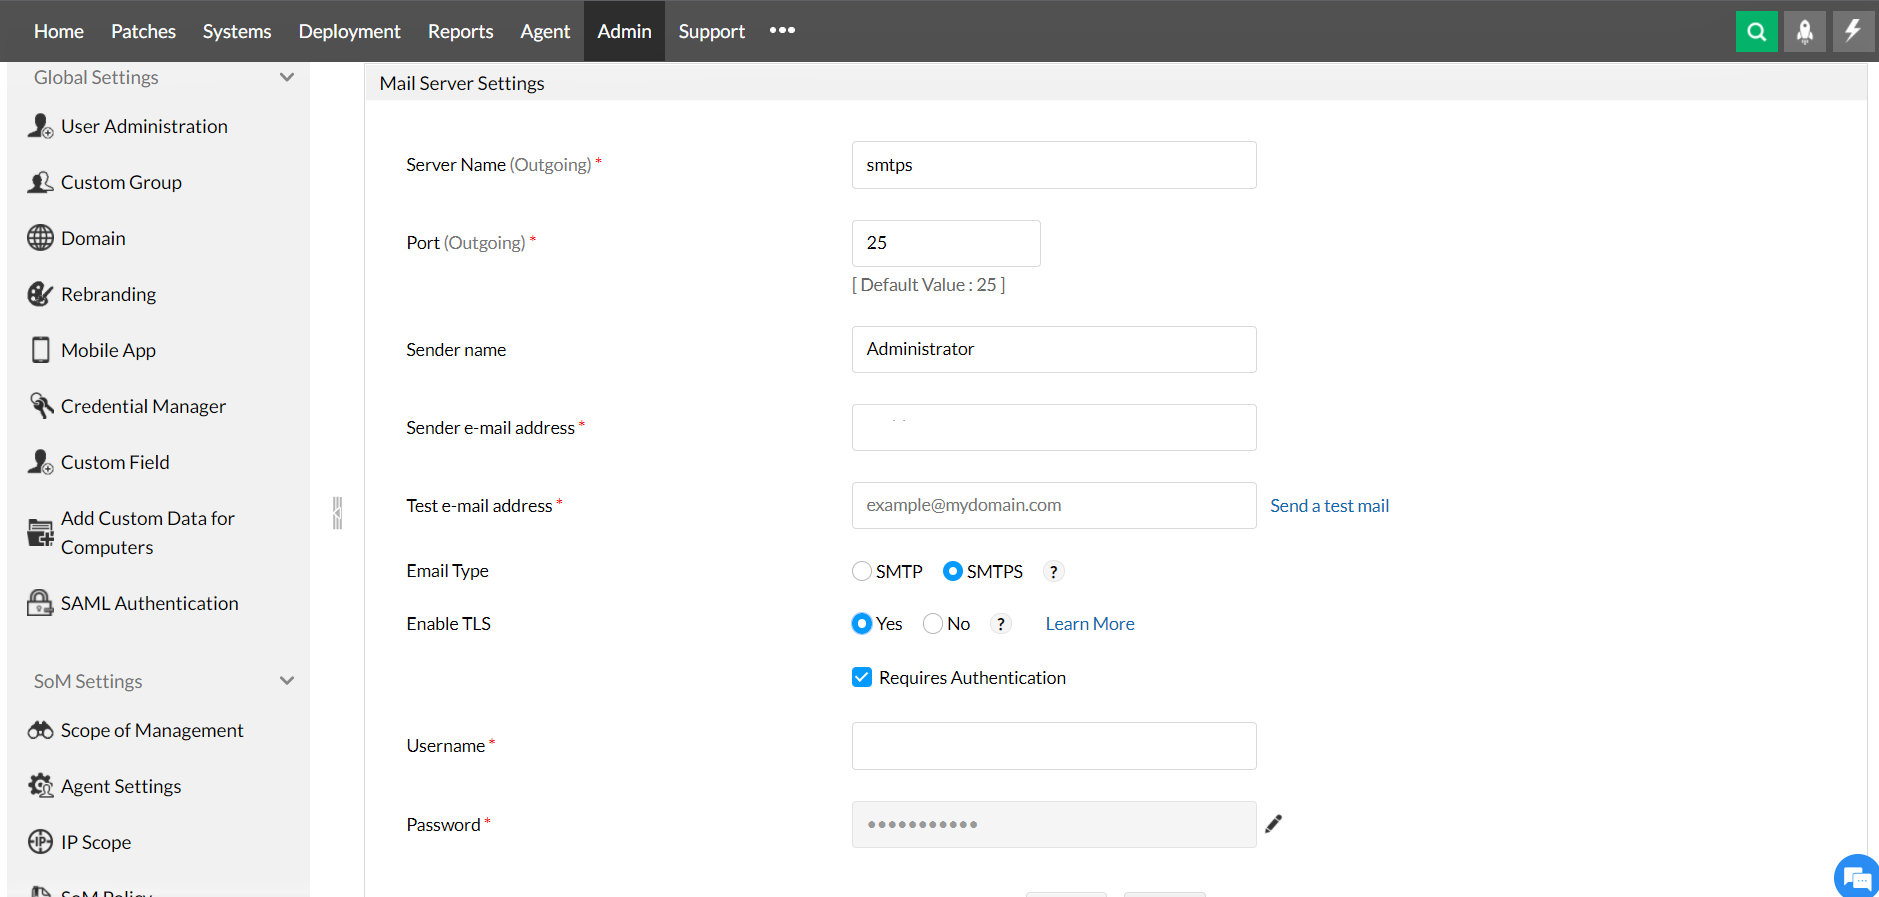This screenshot has width=1879, height=897.
Task: Set Enable TLS to No
Action: [x=933, y=624]
